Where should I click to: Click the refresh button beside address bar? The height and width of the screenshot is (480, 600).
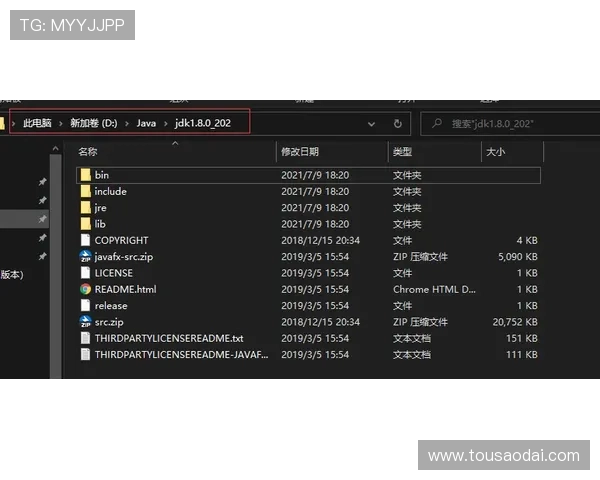397,124
